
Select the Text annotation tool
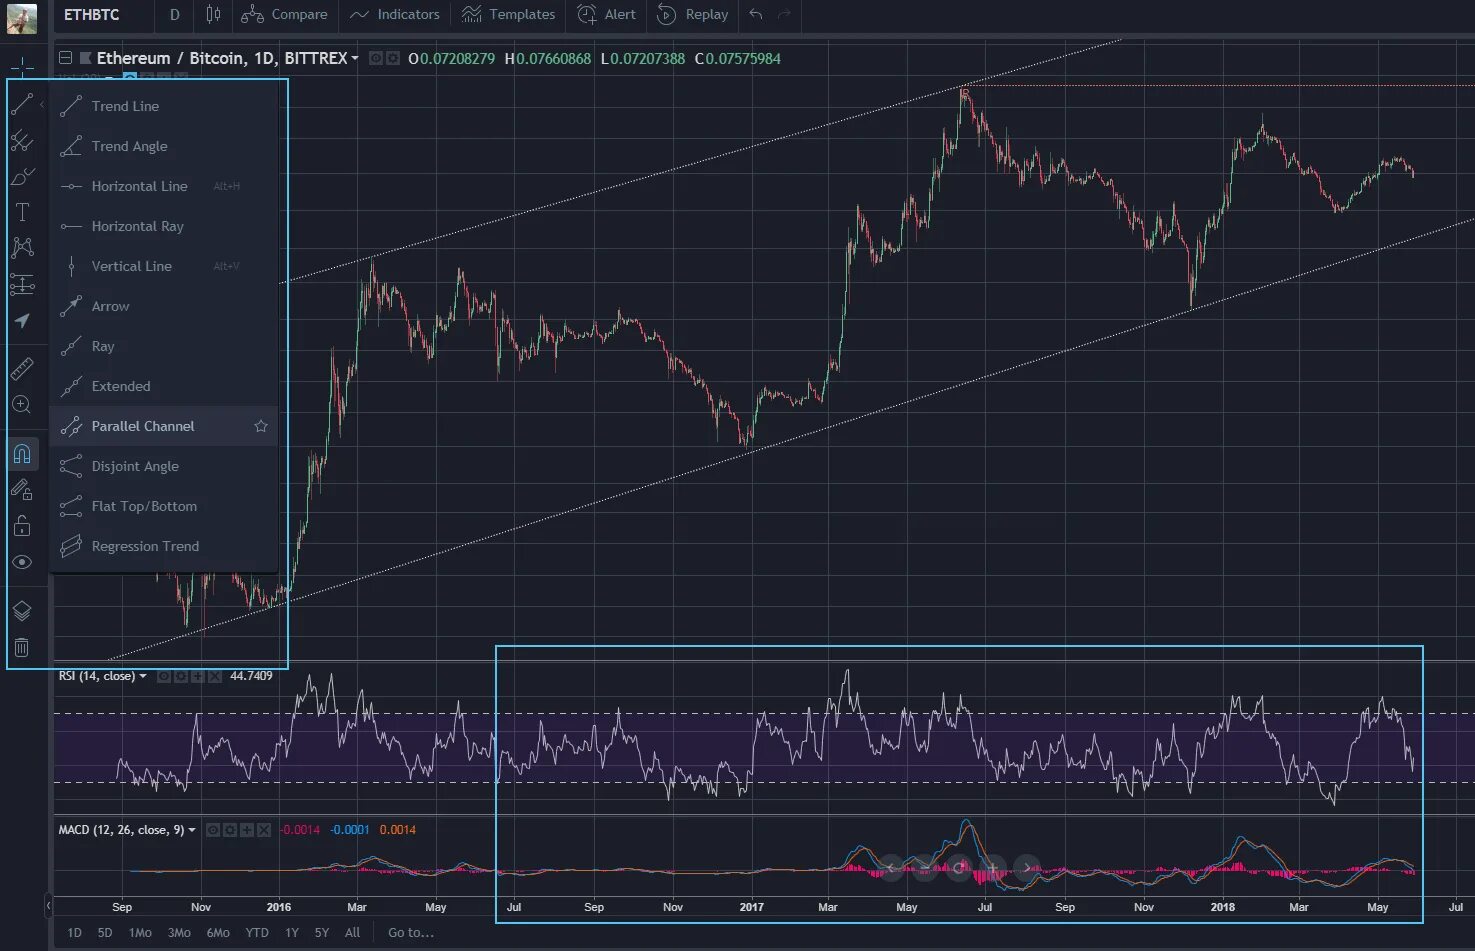click(22, 212)
